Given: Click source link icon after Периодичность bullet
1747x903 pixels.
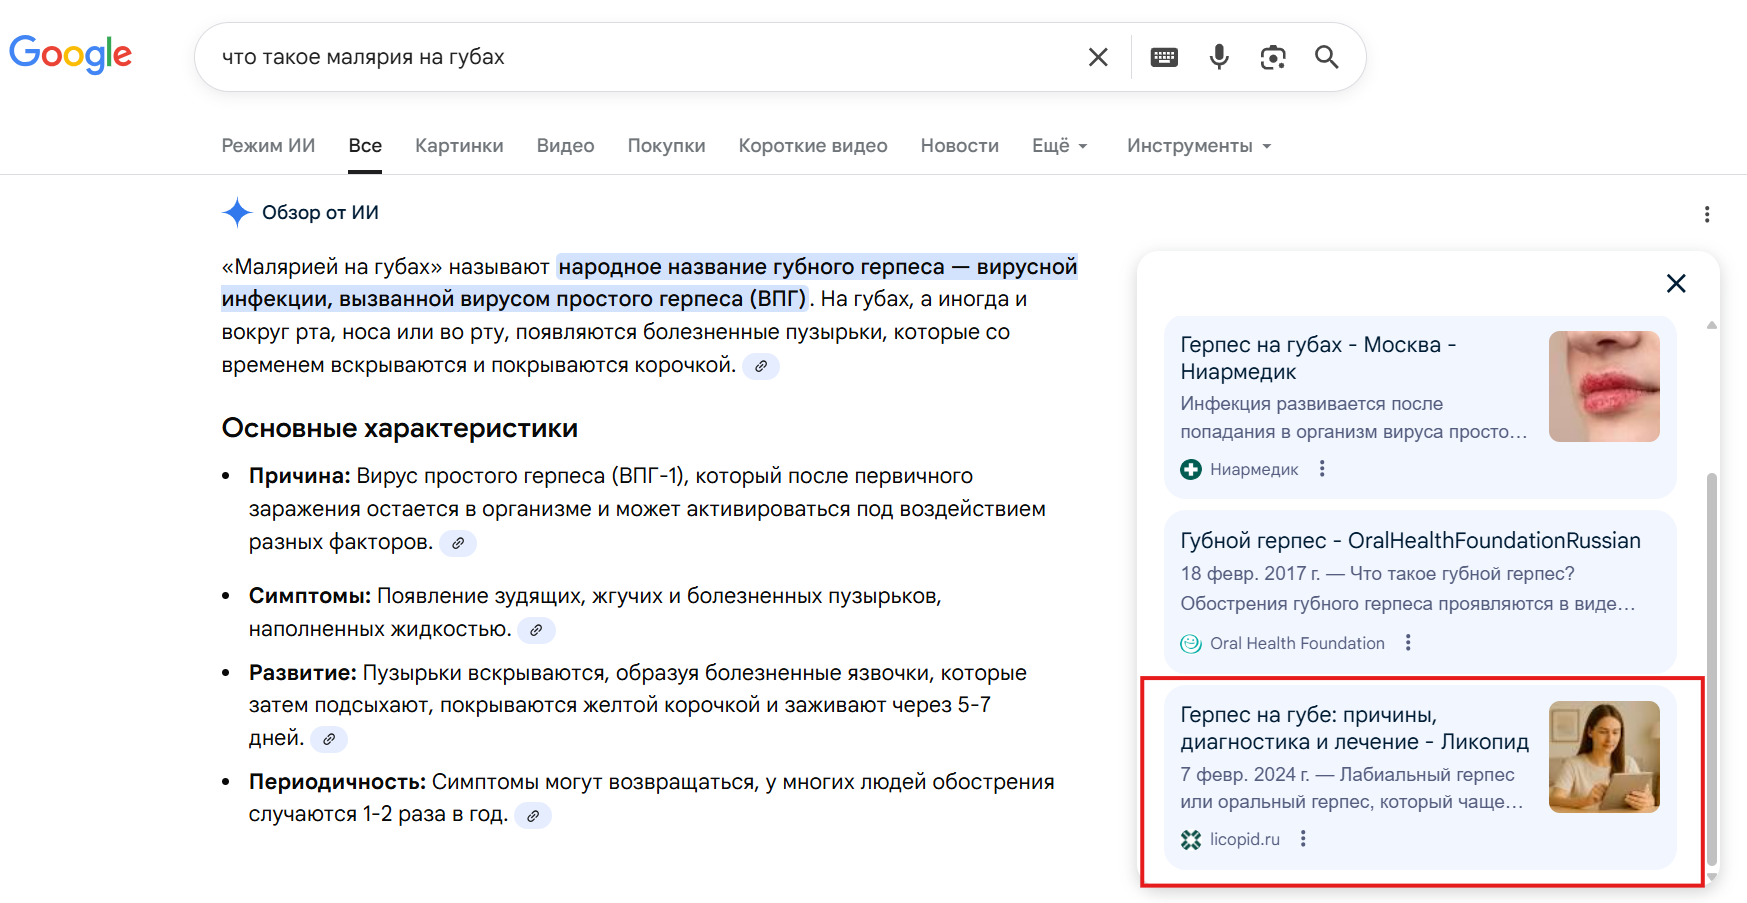Looking at the screenshot, I should coord(533,816).
